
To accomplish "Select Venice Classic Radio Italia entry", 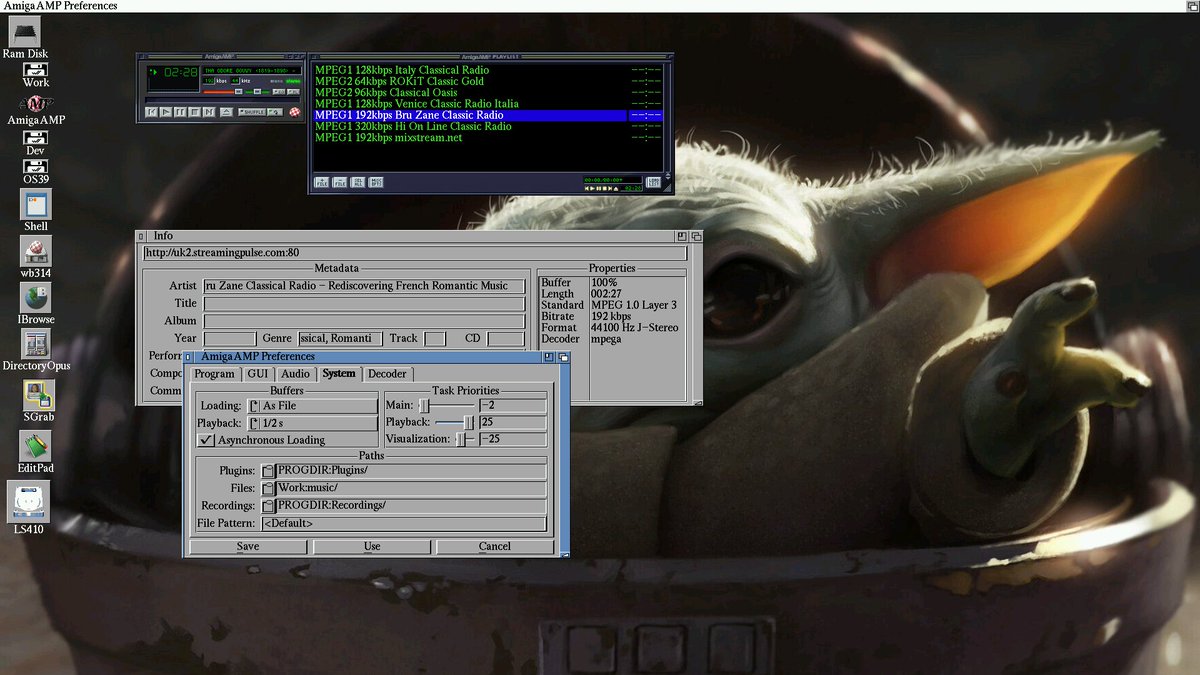I will 488,104.
